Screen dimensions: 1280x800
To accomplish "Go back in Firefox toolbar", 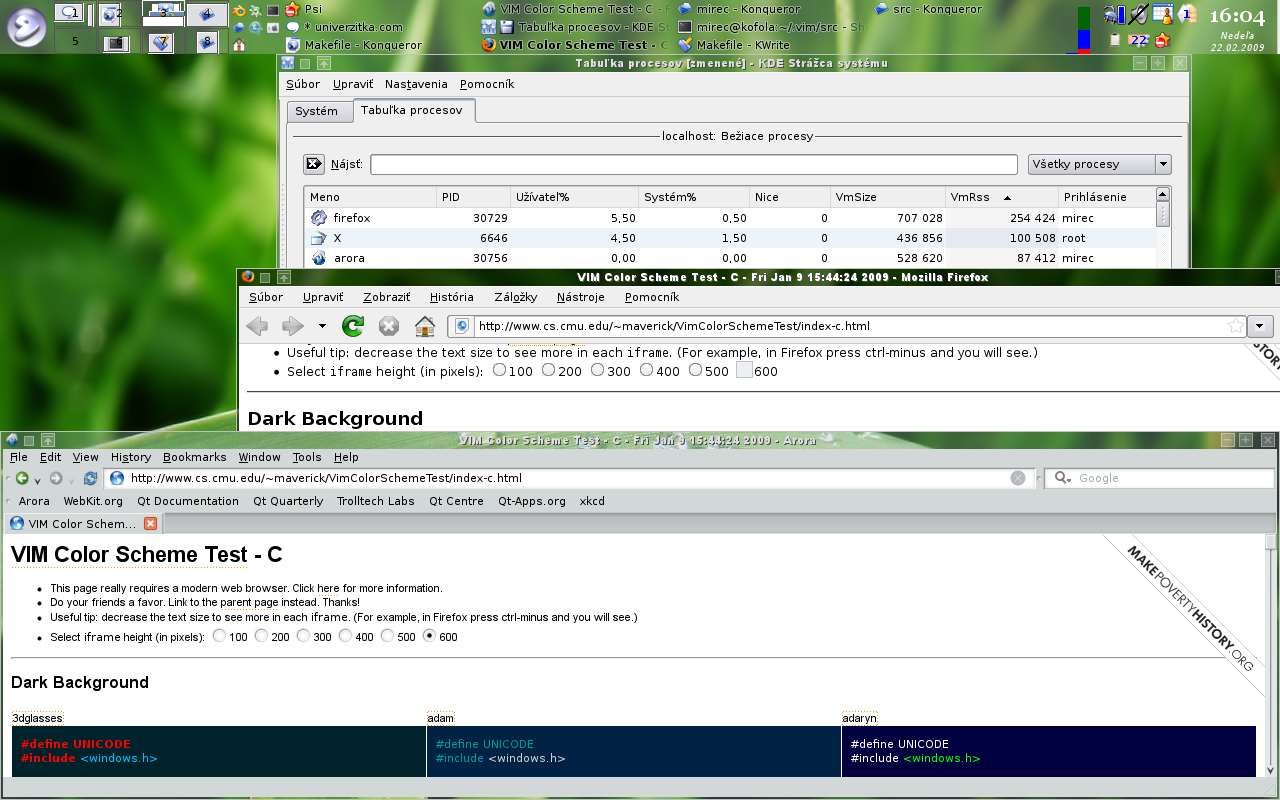I will [x=257, y=326].
